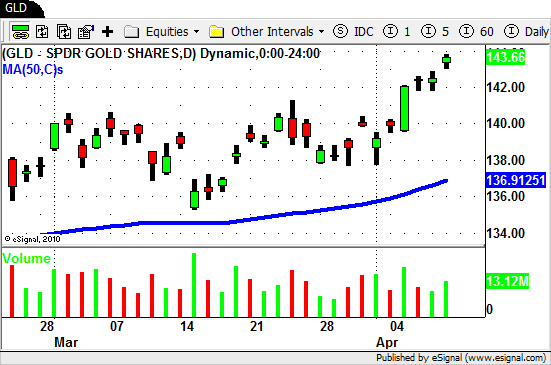Click the circled S symbol icon
The height and width of the screenshot is (365, 551).
tap(340, 32)
